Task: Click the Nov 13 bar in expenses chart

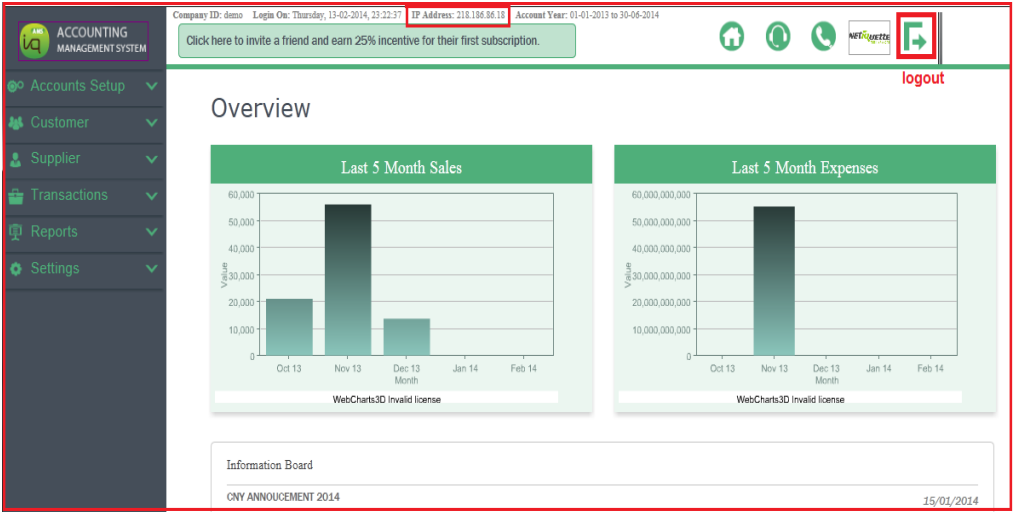Action: pos(774,281)
